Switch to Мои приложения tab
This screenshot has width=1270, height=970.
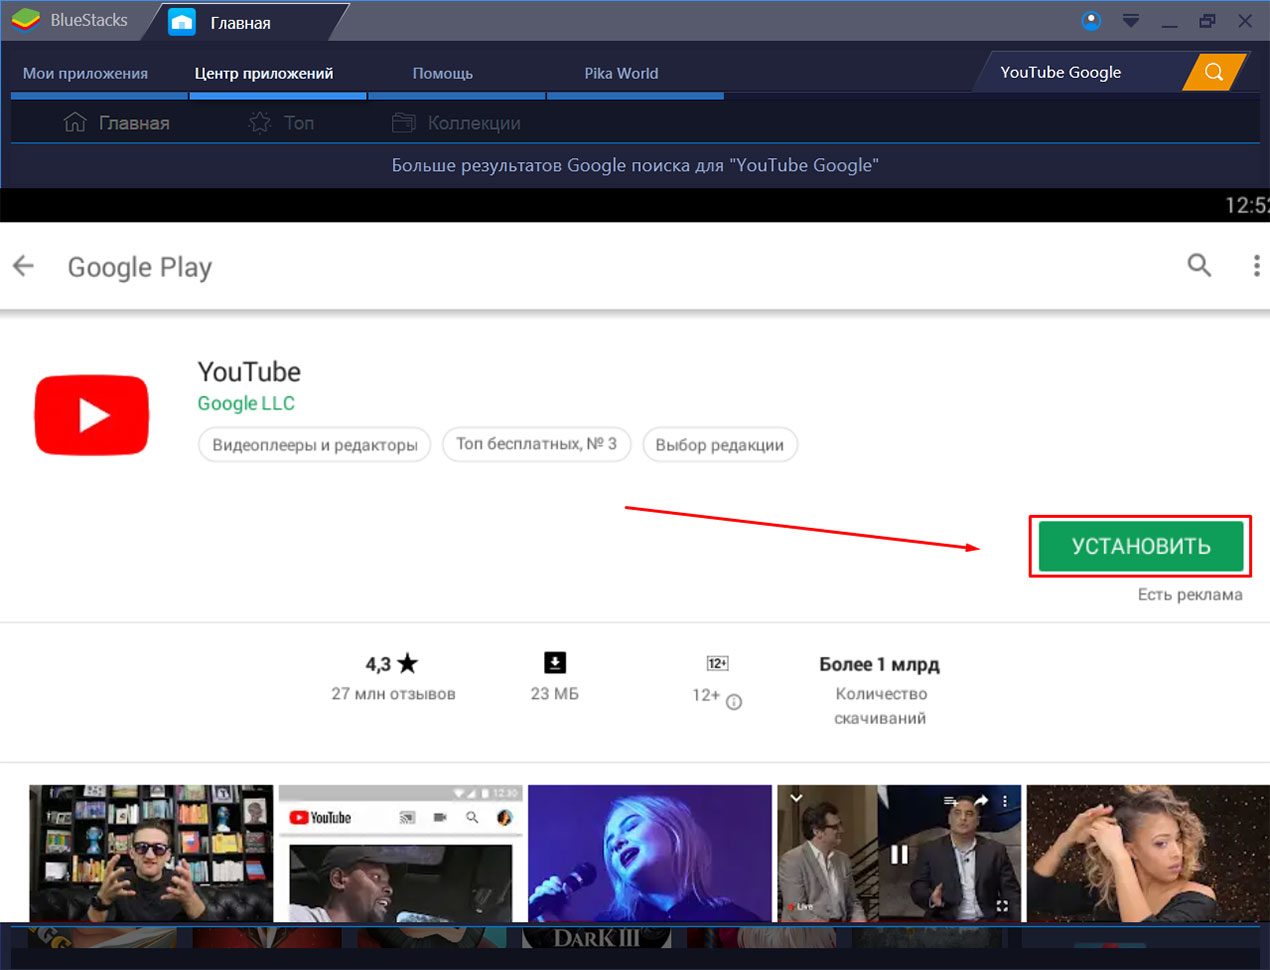tap(85, 73)
